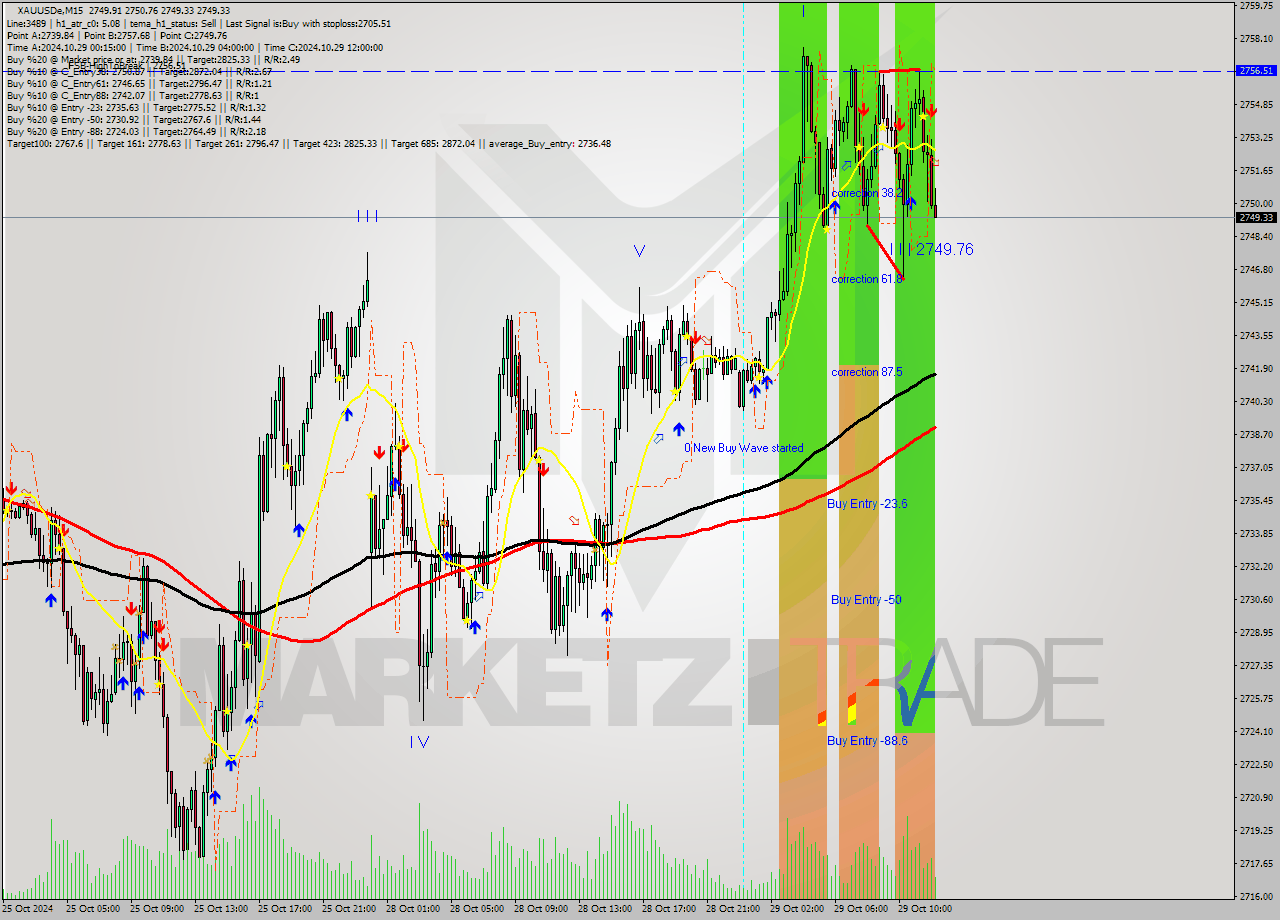Screen dimensions: 1280x920
Task: Select the 'Buy Entry -88.6' chart label
Action: 867,741
